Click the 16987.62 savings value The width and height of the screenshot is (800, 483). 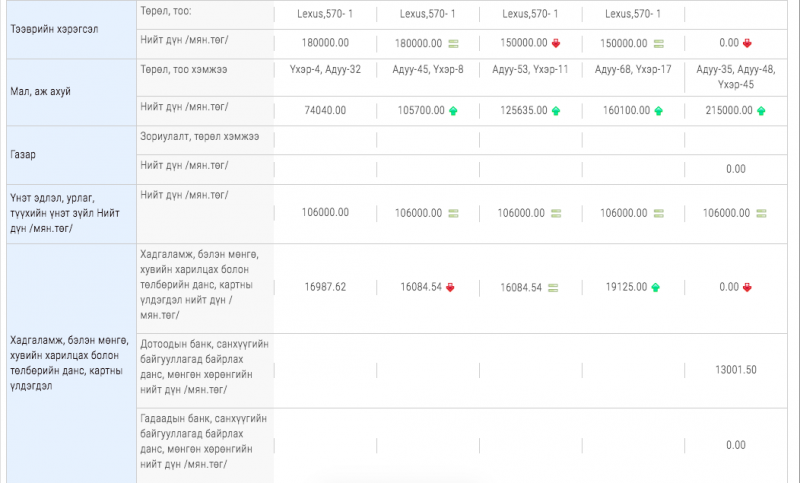tap(325, 287)
